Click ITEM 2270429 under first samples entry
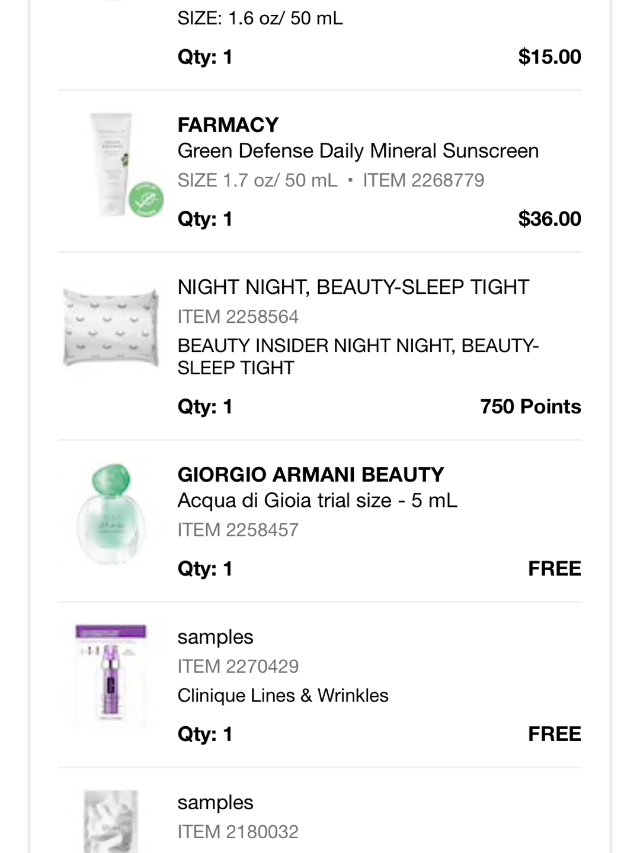 point(238,667)
